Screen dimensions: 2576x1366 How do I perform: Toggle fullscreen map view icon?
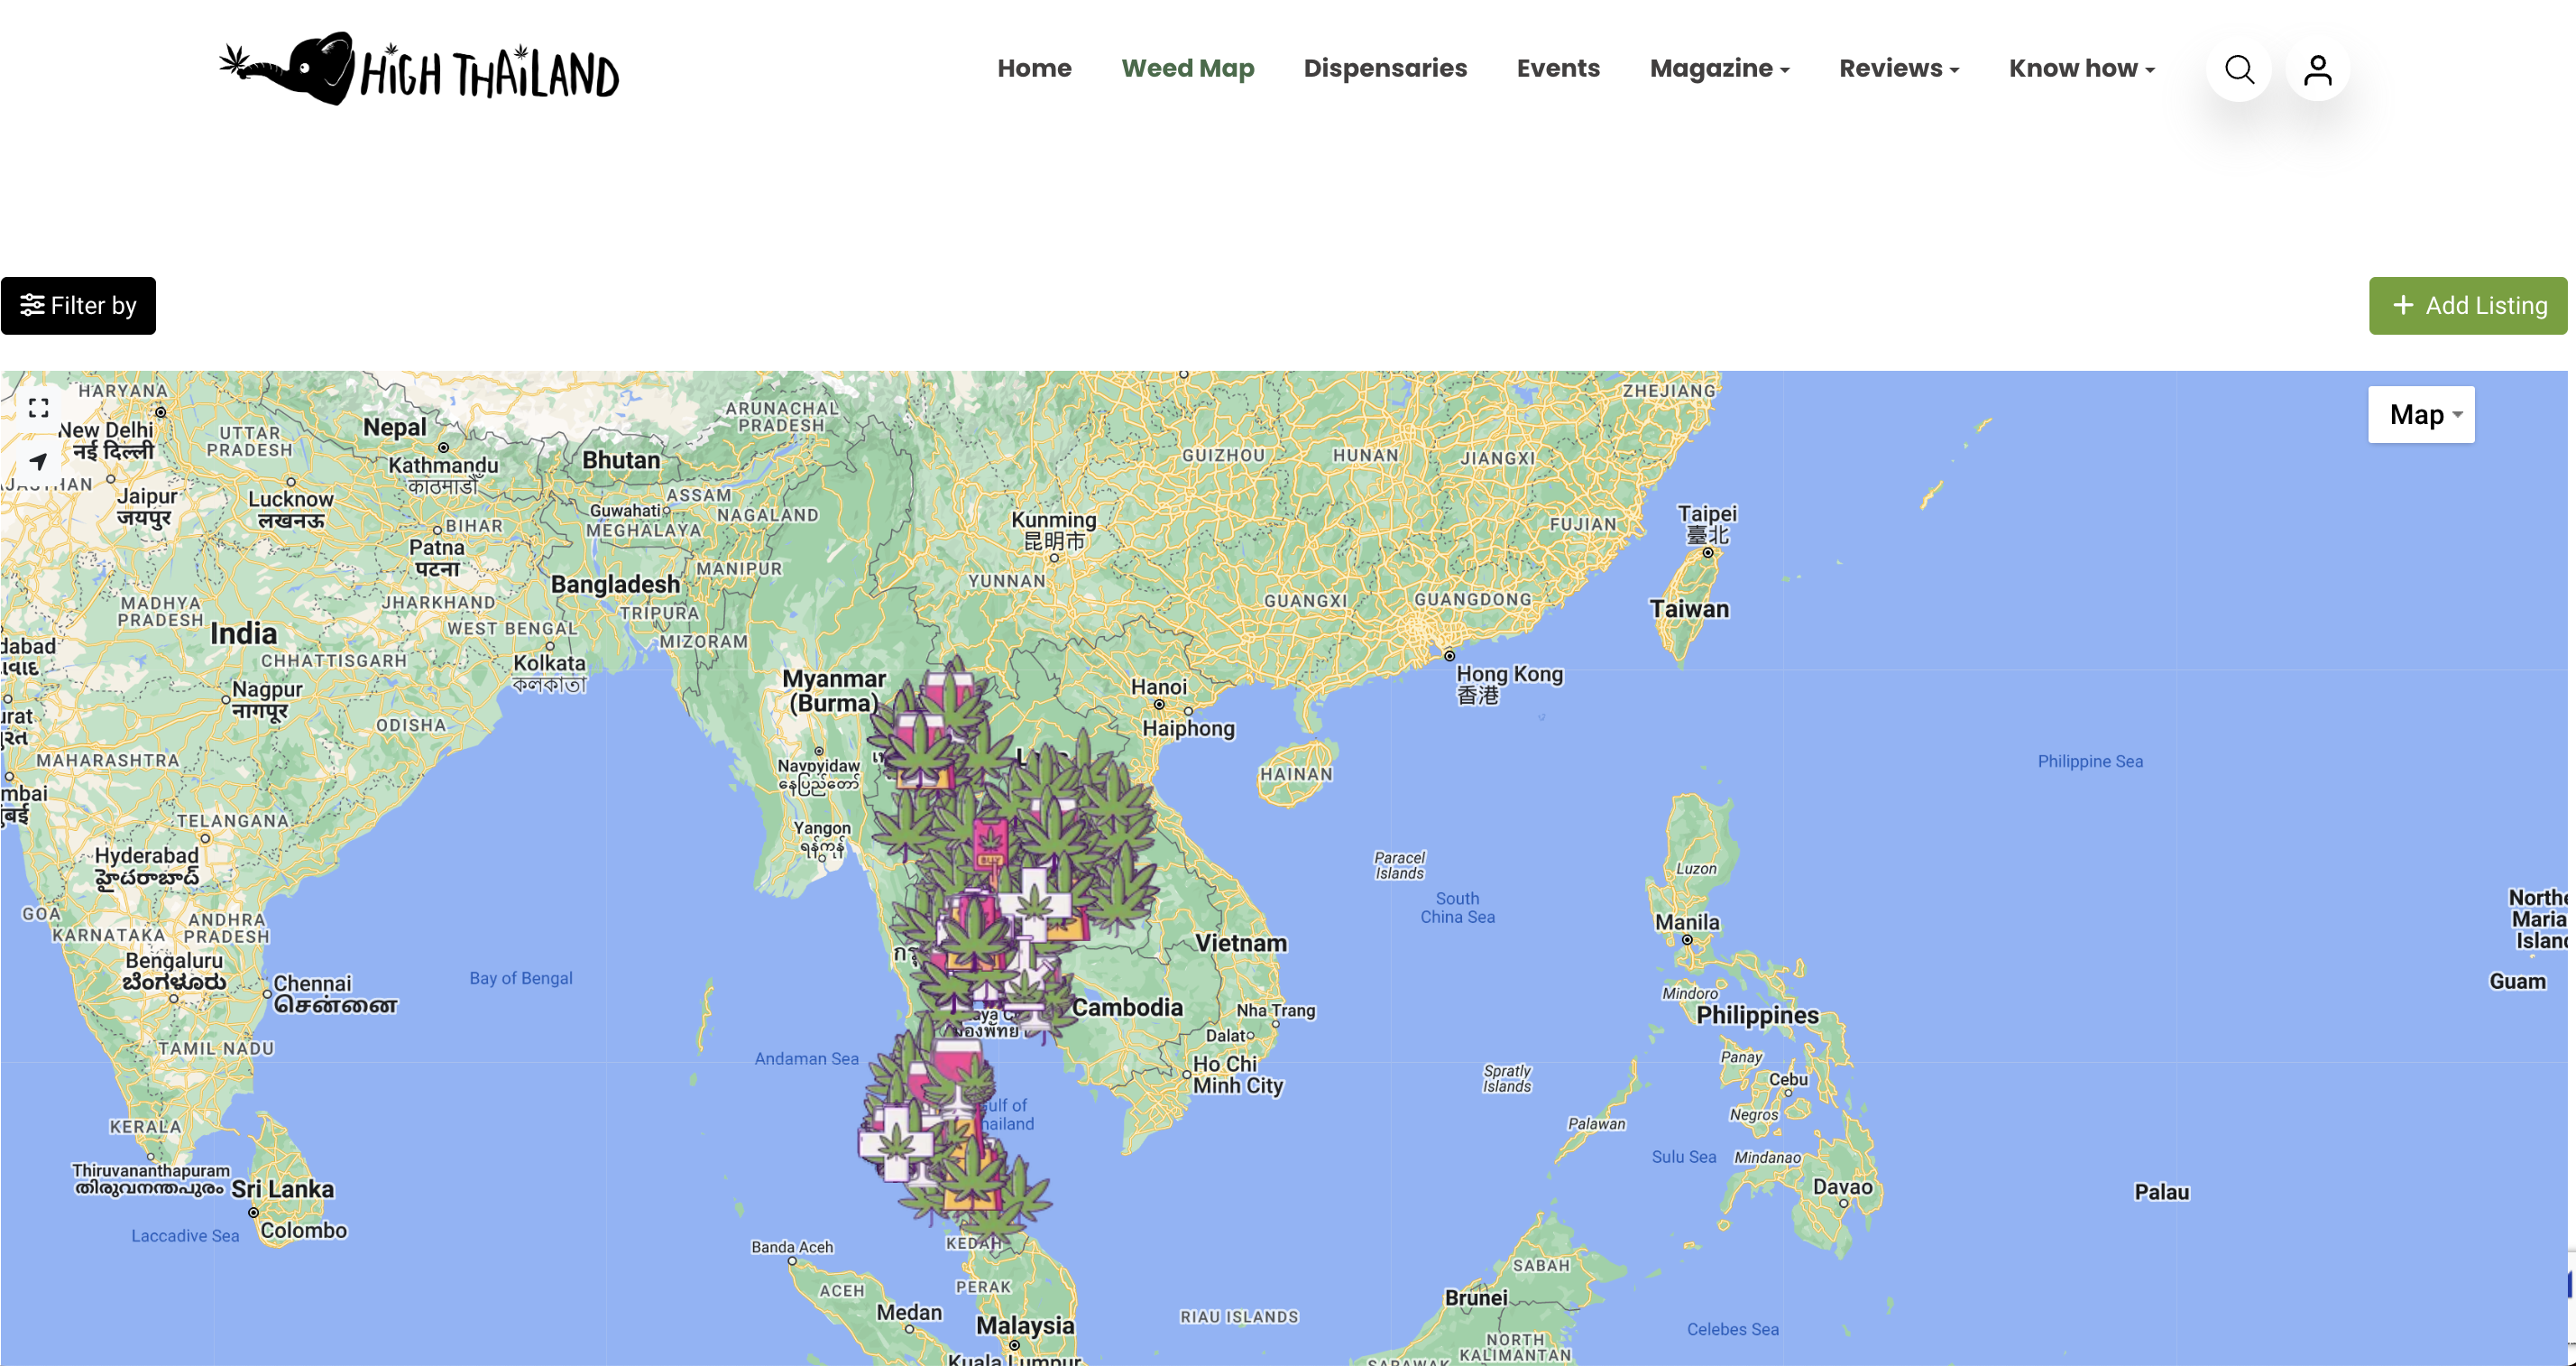click(38, 408)
